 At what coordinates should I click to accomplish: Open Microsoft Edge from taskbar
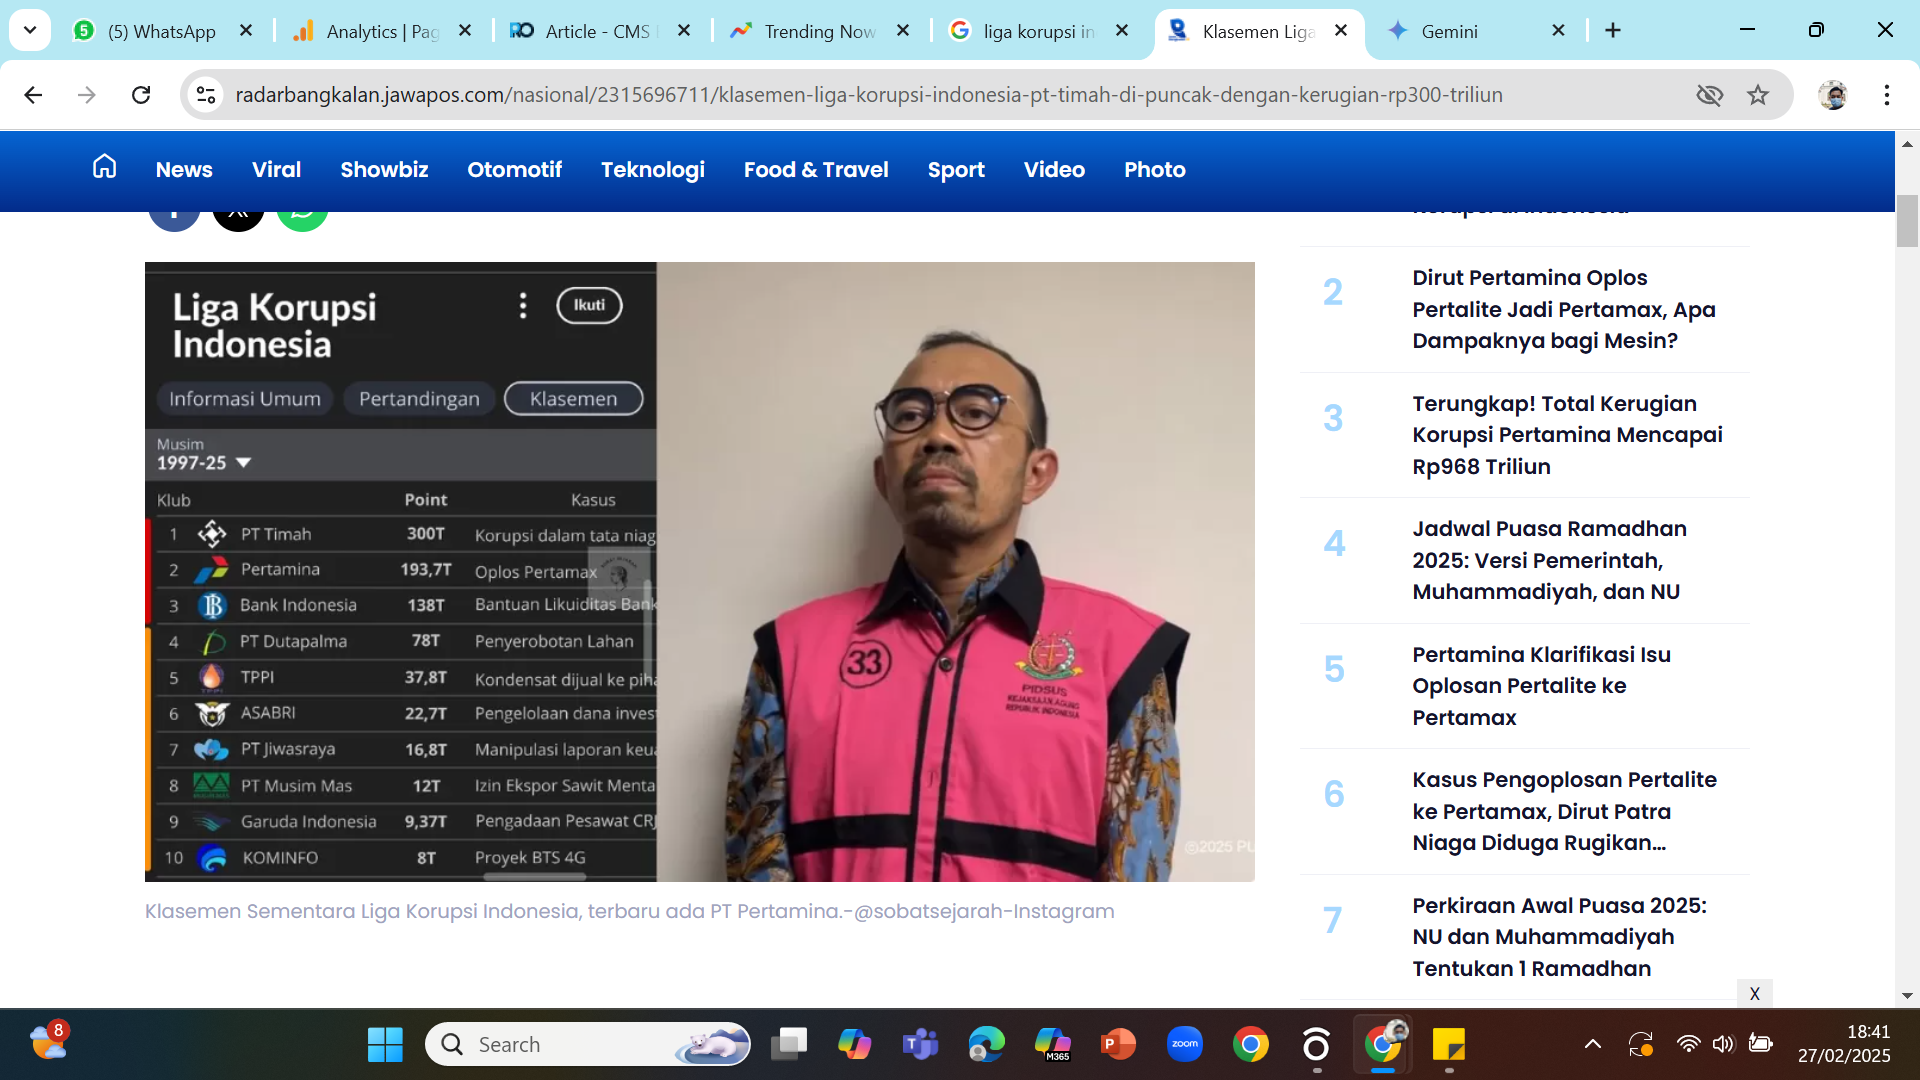[x=986, y=1044]
